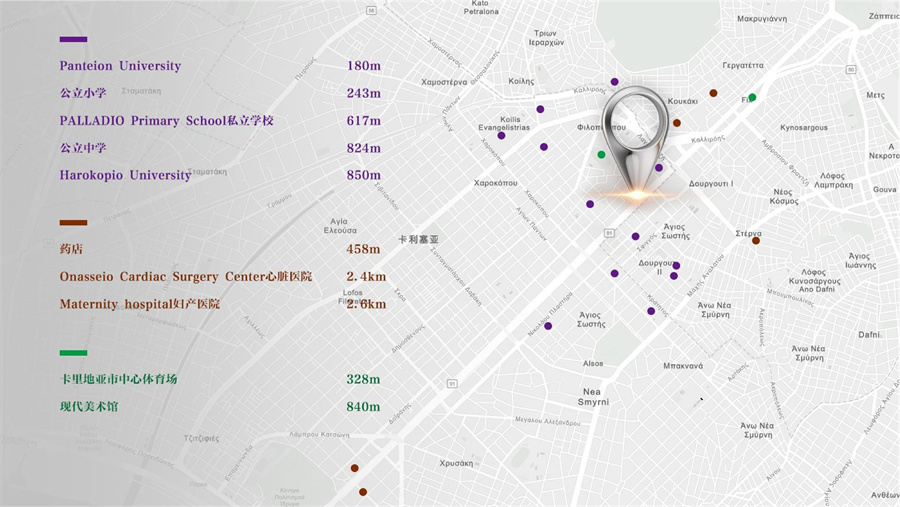Click the Κουκάκι district label
900x507 pixels.
point(682,101)
